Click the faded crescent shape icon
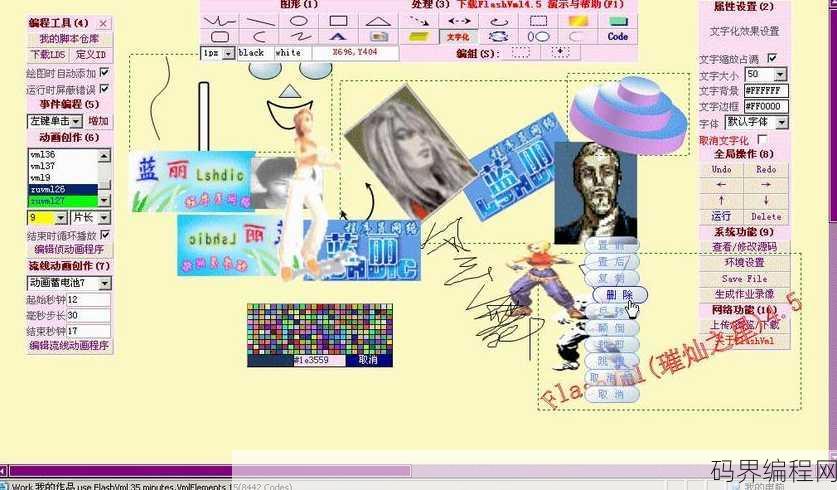 coord(578,37)
